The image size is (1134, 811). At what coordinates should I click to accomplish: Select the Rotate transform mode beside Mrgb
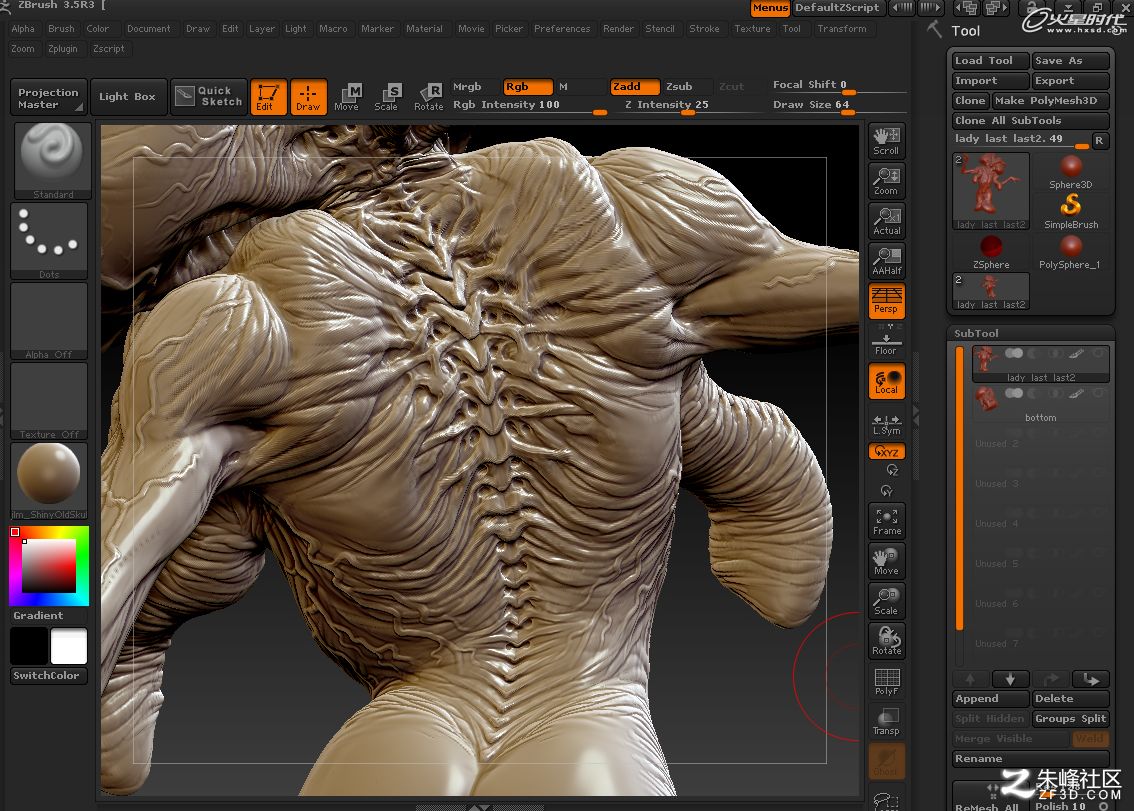(428, 97)
